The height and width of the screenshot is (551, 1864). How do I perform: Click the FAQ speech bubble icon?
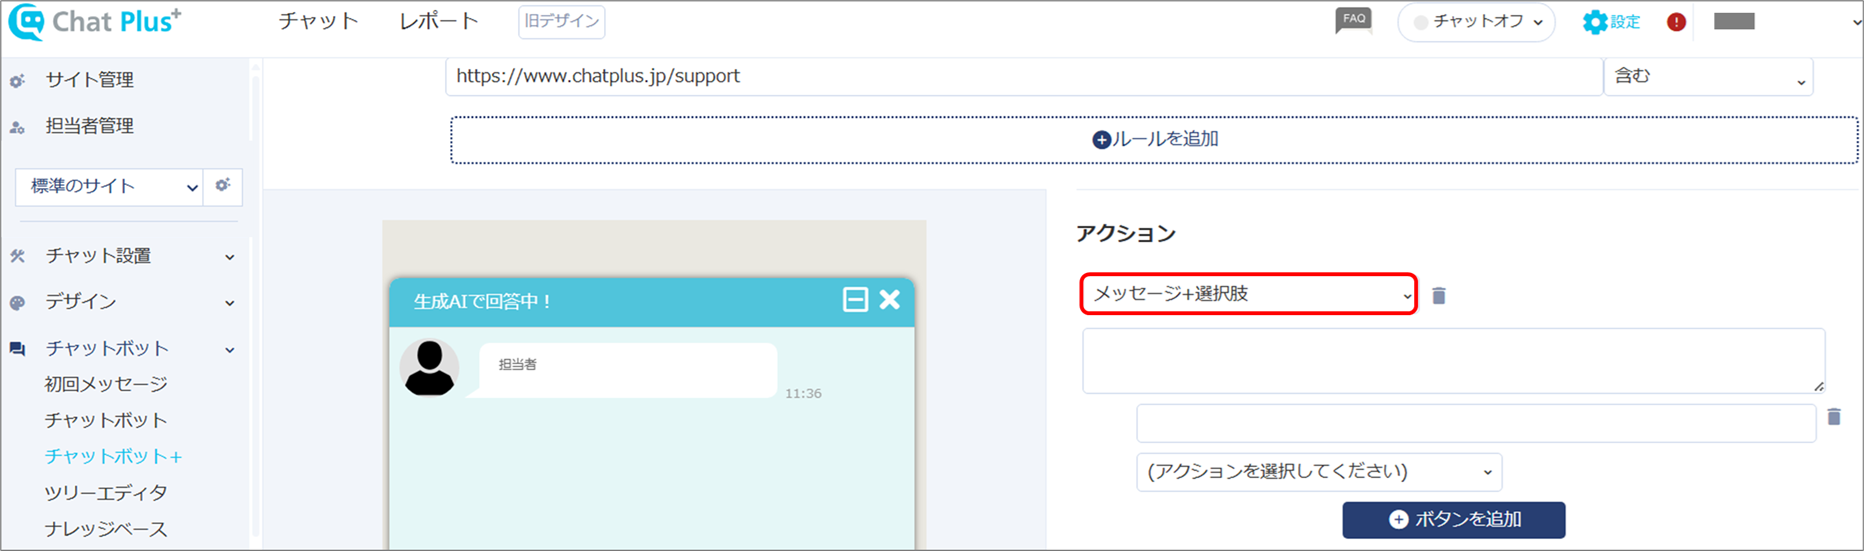point(1353,21)
